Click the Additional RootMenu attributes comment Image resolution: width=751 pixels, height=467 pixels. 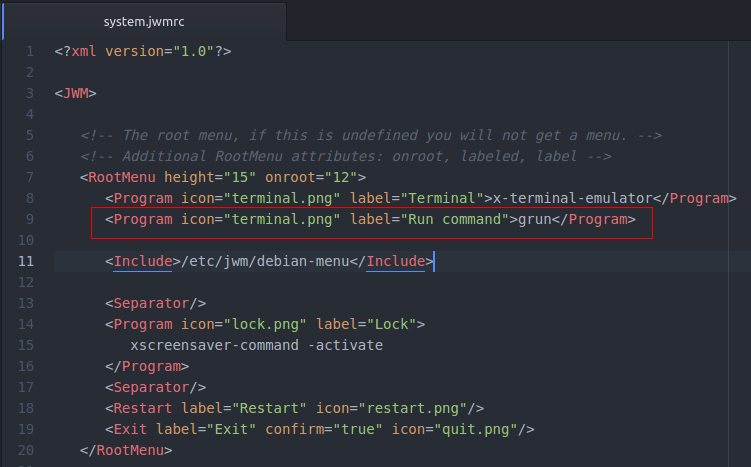346,156
